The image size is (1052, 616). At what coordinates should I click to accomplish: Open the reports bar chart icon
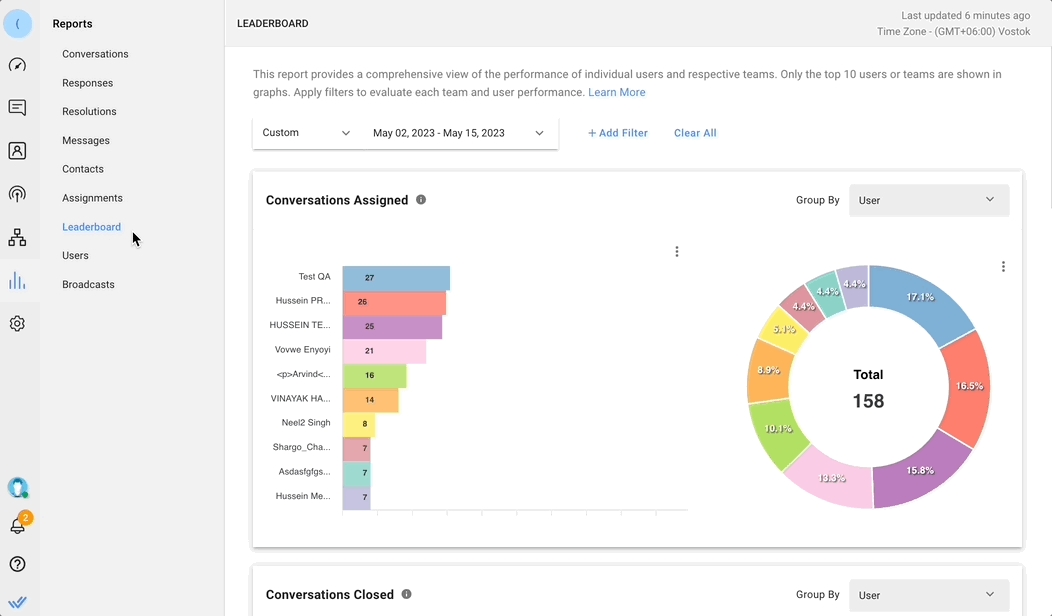(x=17, y=281)
